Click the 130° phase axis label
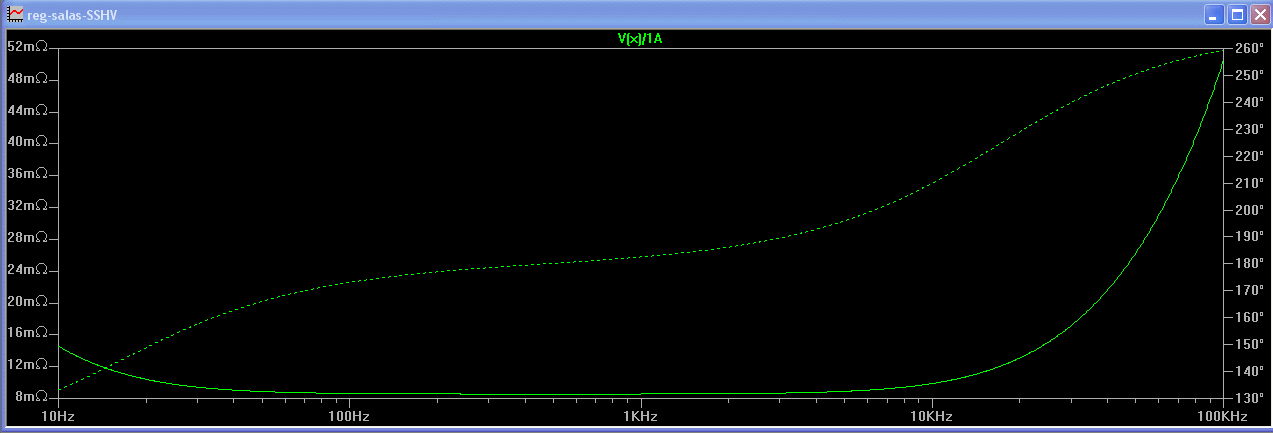This screenshot has height=433, width=1273. point(1250,398)
